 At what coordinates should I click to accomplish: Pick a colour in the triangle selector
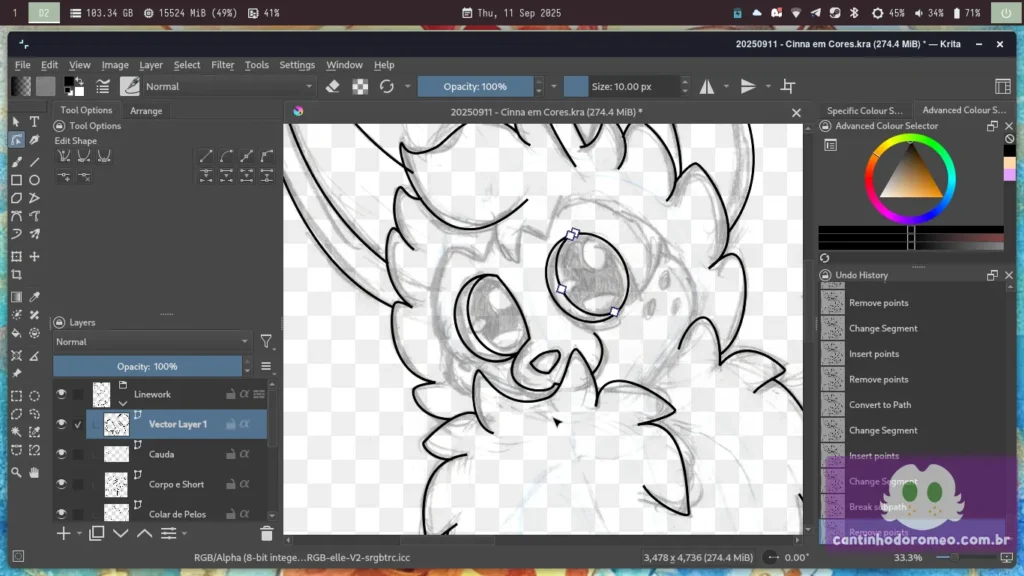click(911, 176)
